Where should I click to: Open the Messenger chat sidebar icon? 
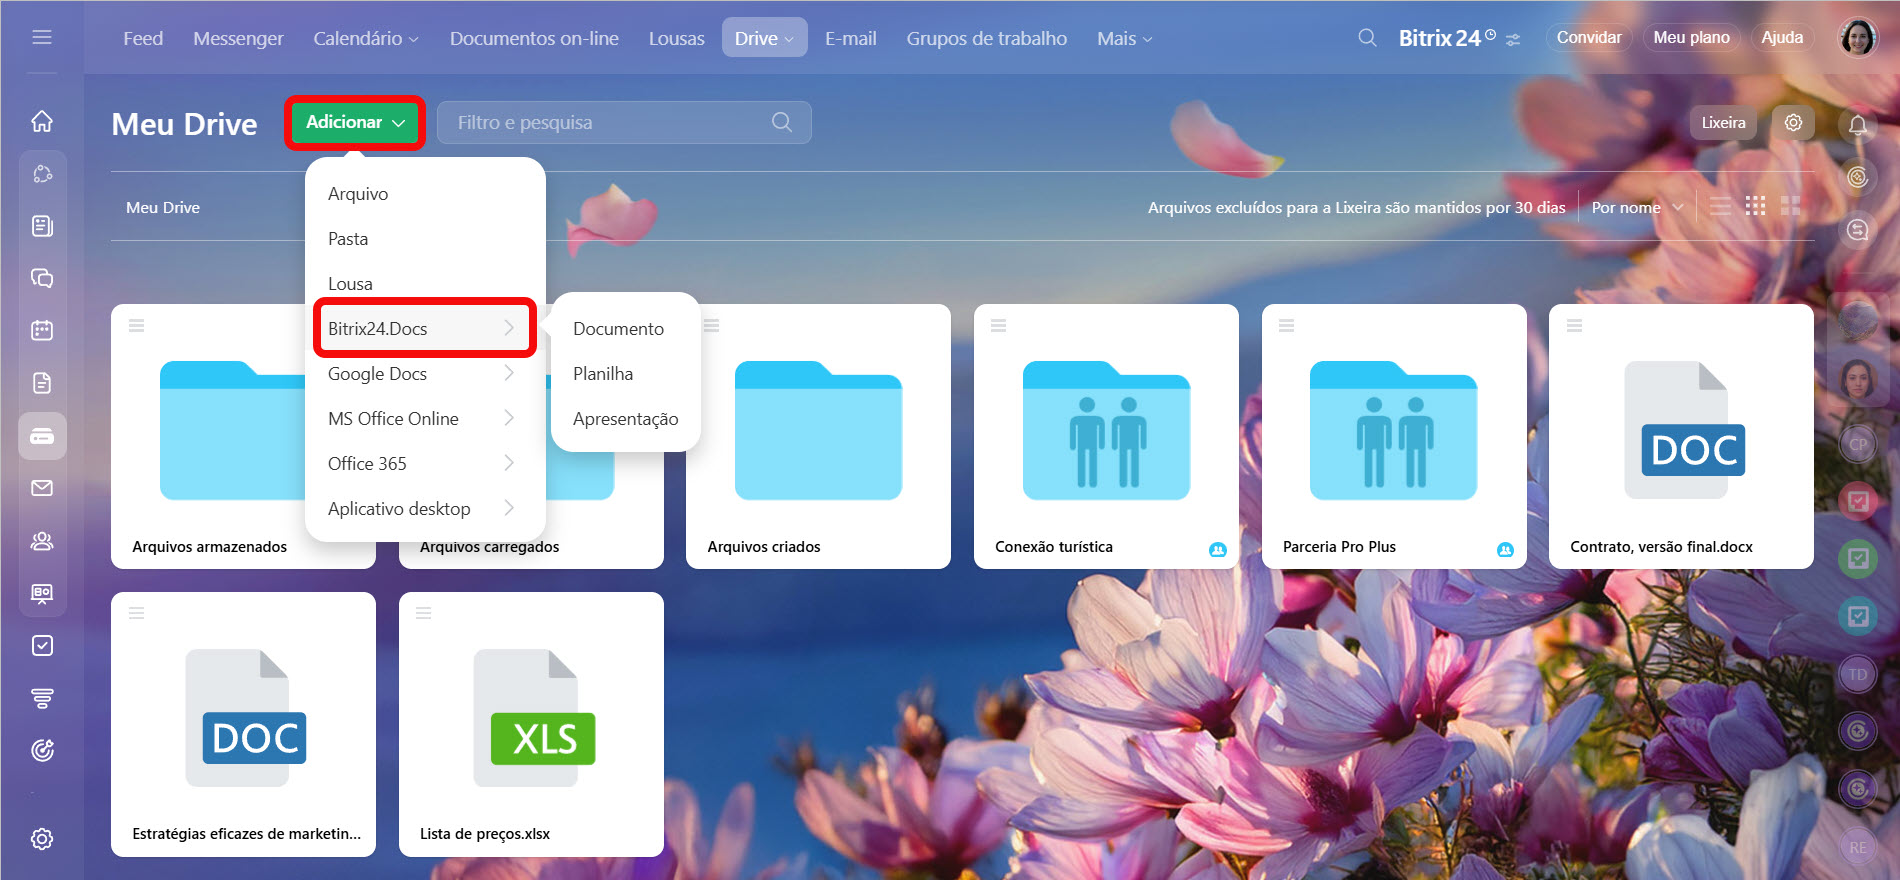pos(42,278)
